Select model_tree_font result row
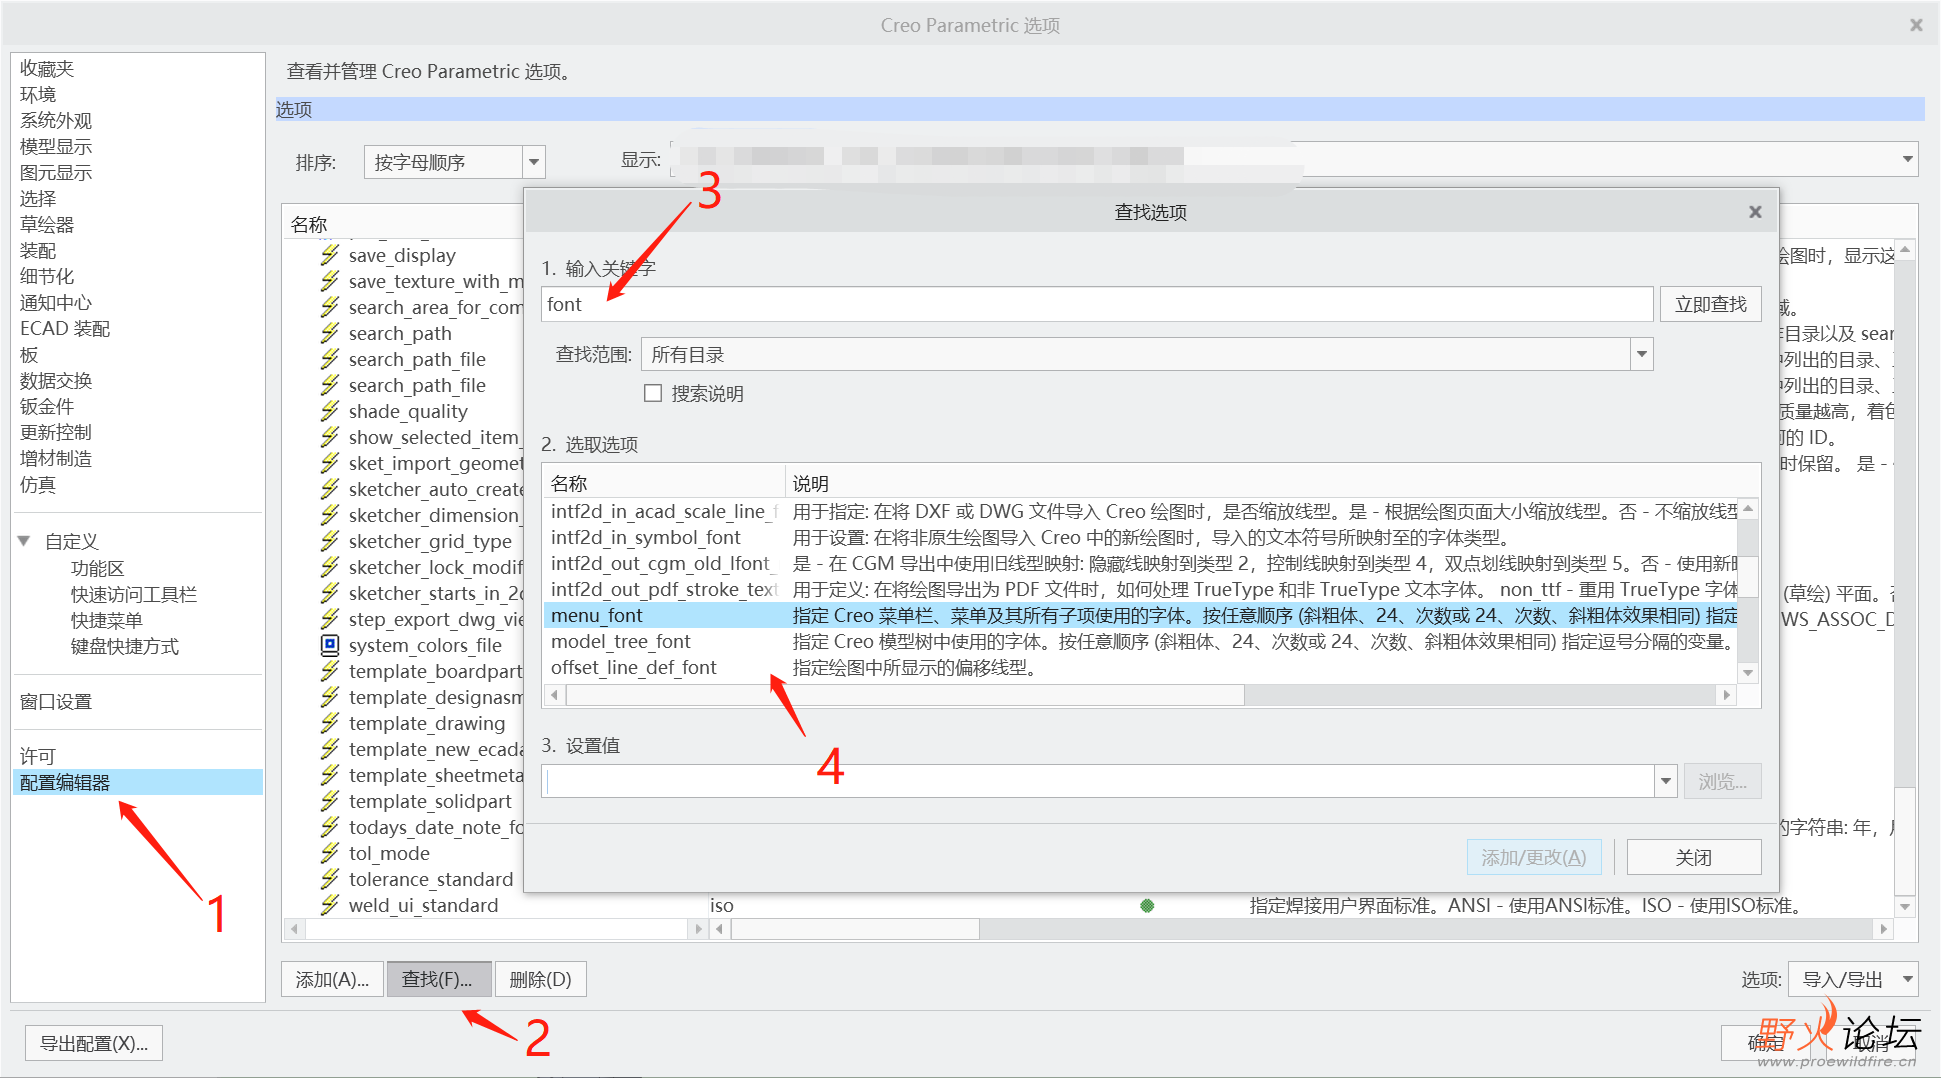This screenshot has width=1941, height=1078. coord(1141,641)
